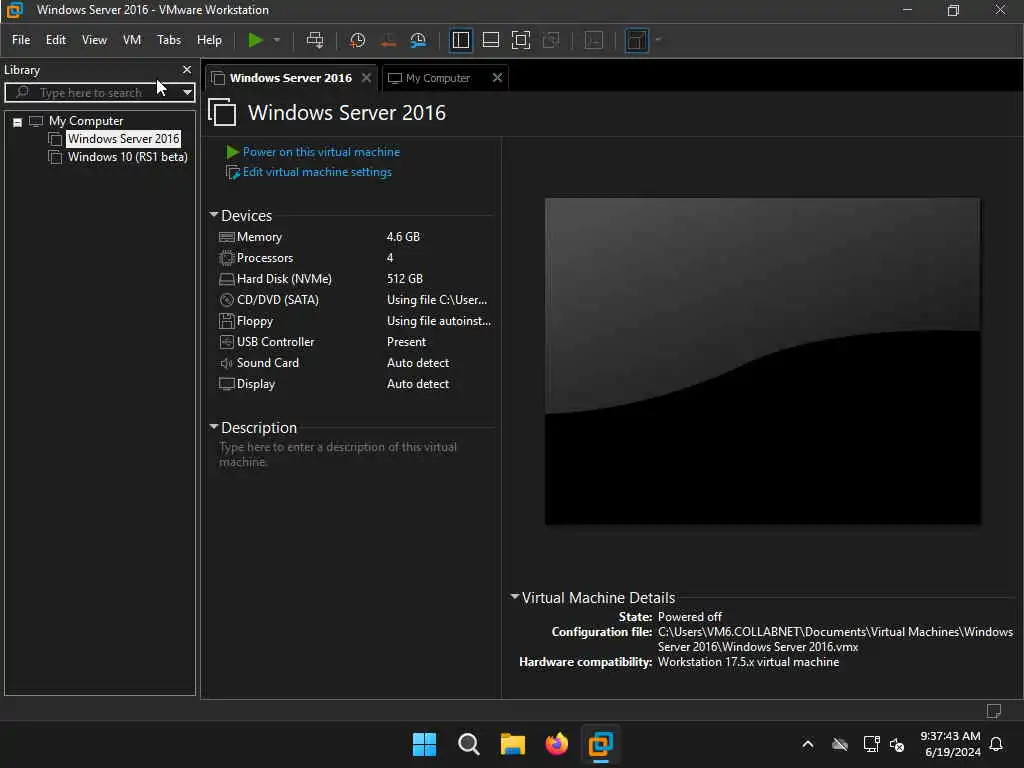This screenshot has width=1024, height=768.
Task: Click Send Ctrl+Alt+Del toolbar icon
Action: tap(315, 40)
